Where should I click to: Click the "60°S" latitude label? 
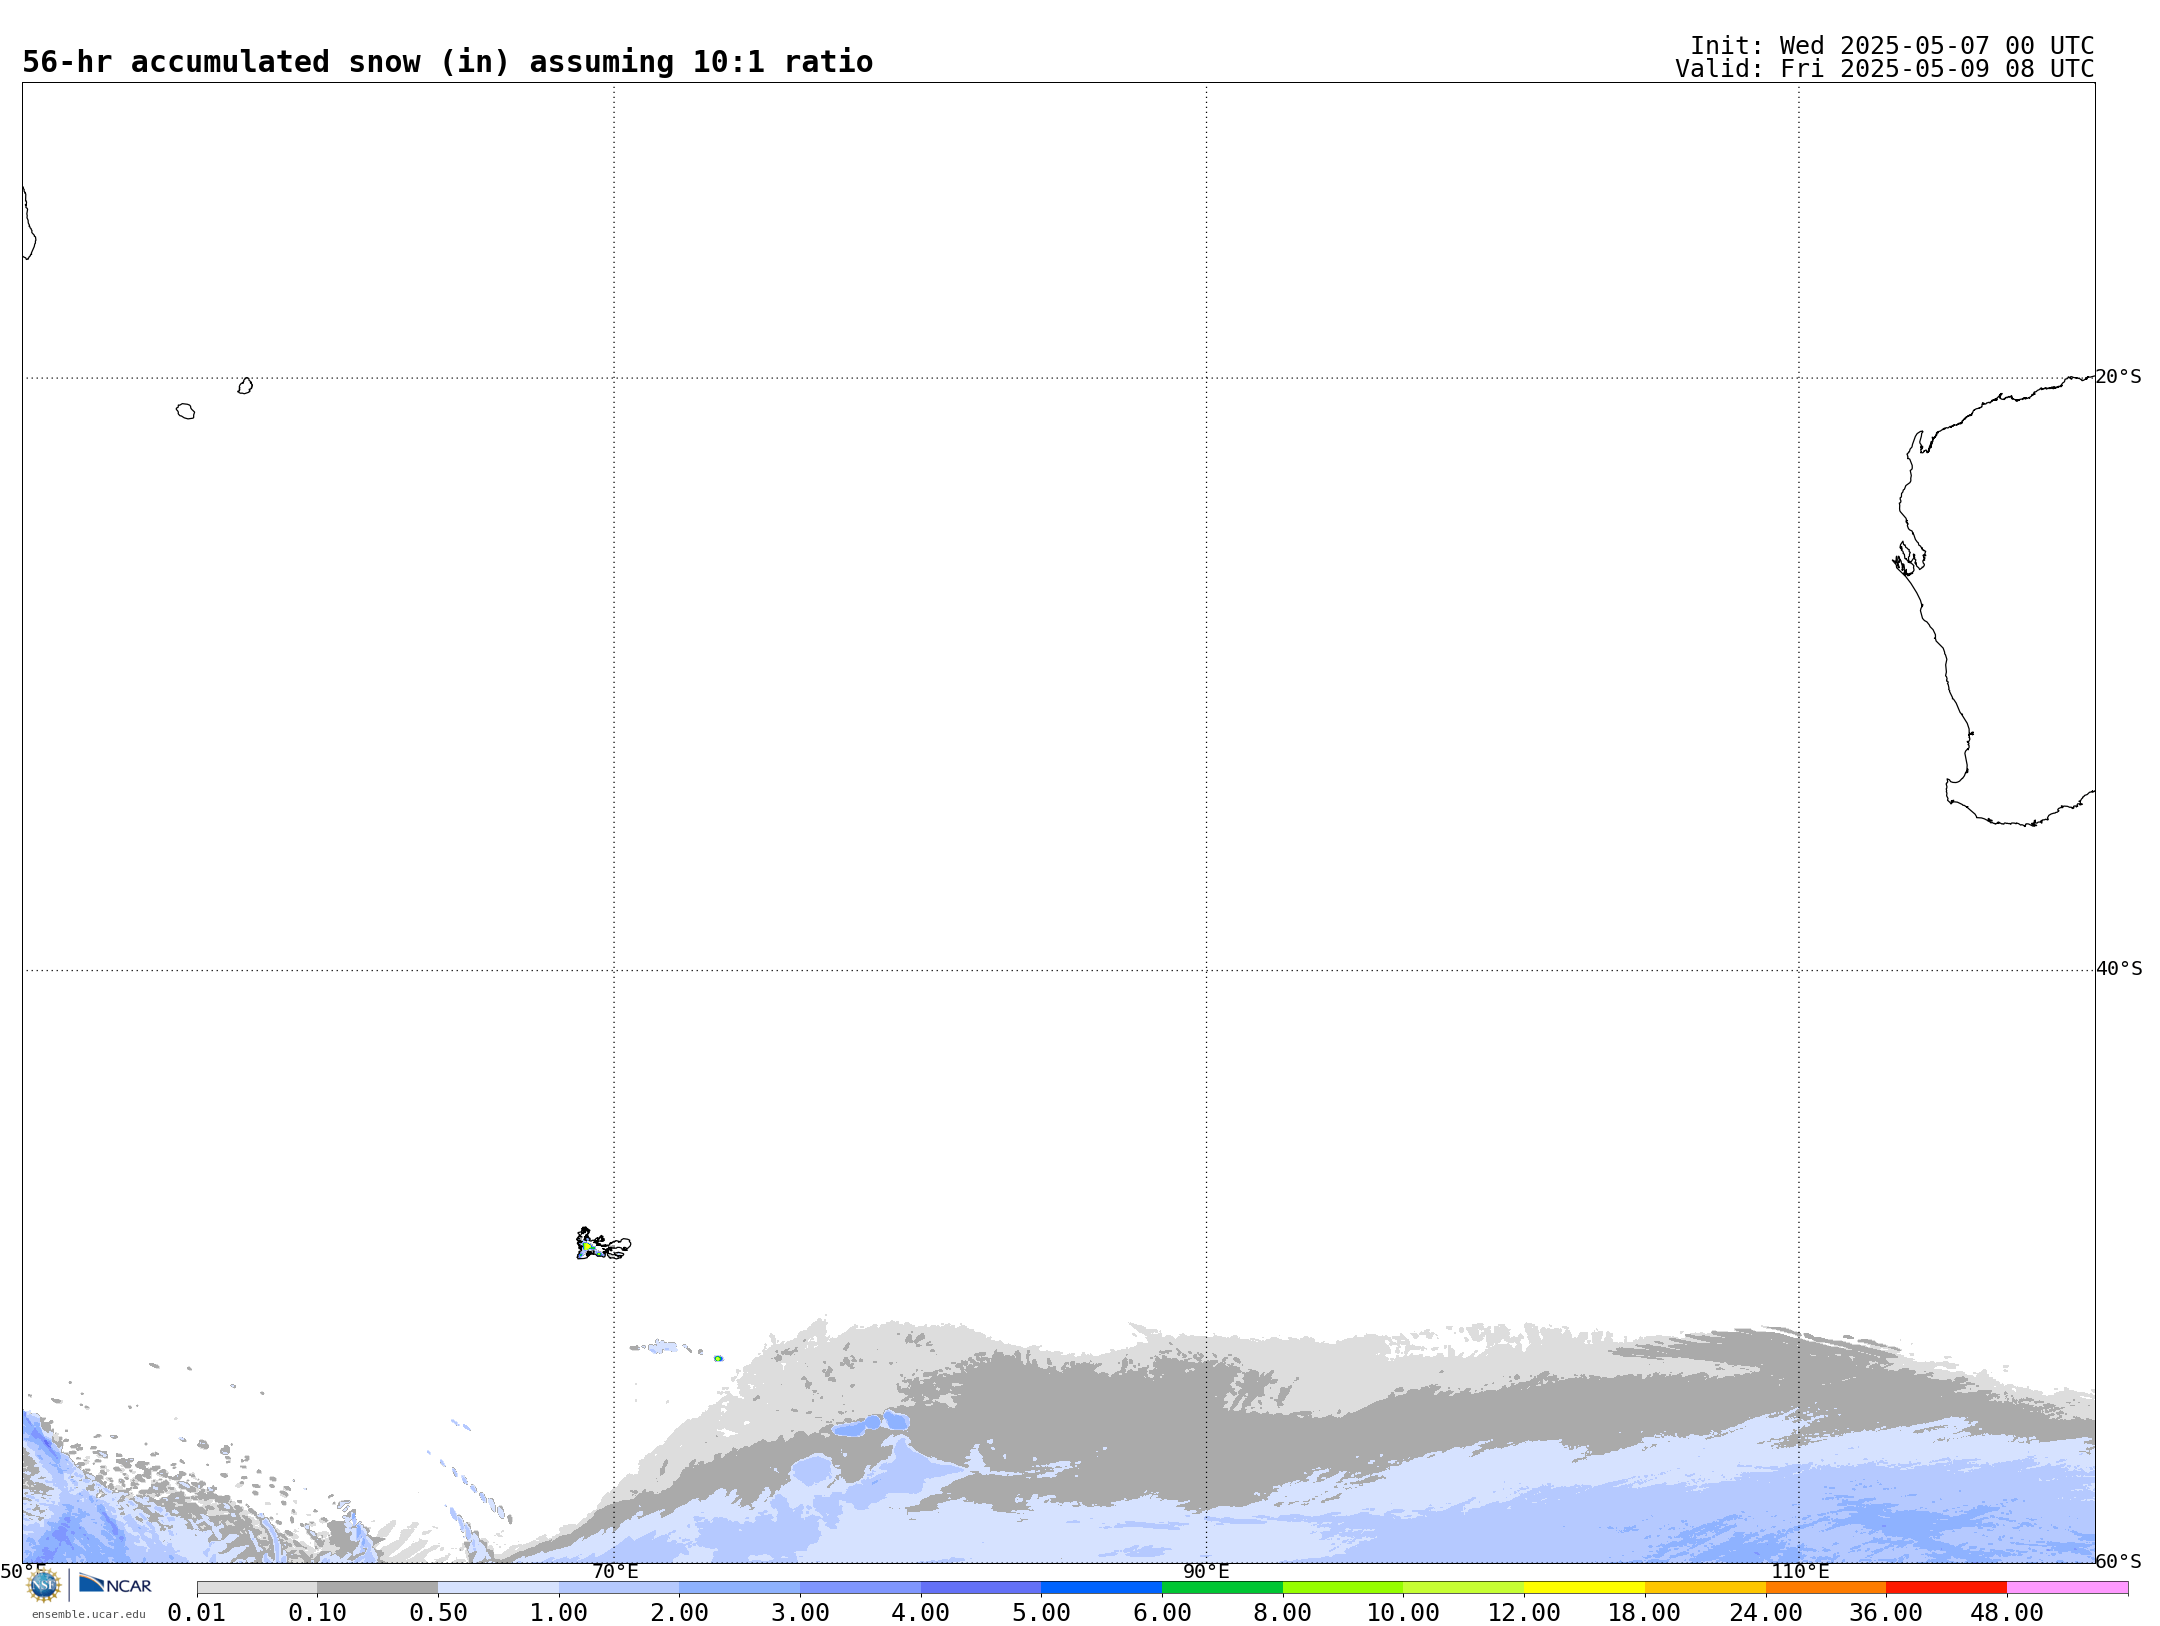(2118, 1561)
